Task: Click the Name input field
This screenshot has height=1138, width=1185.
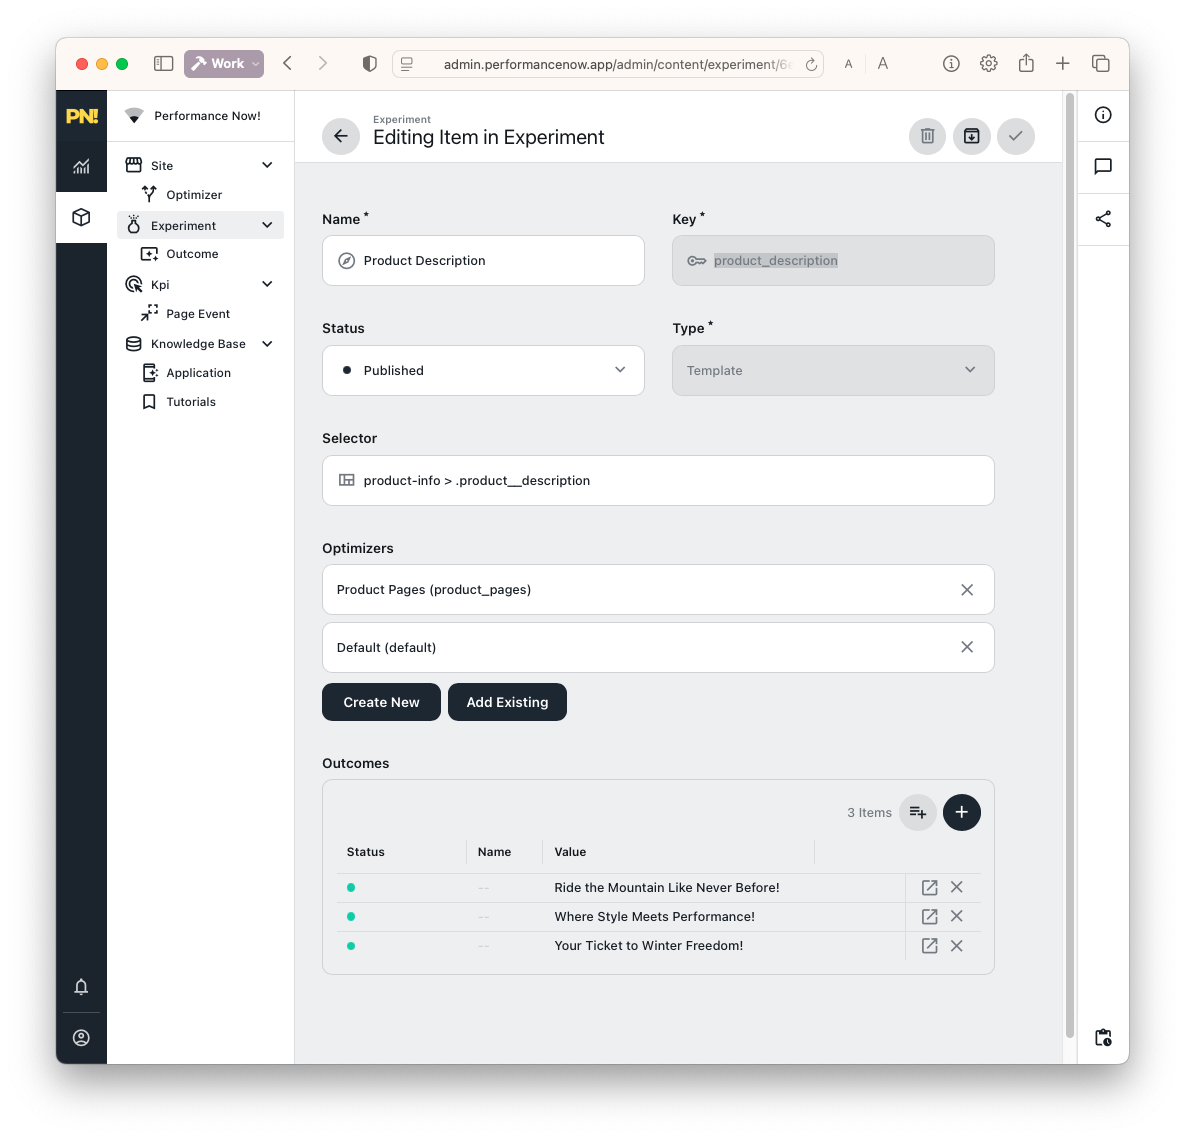Action: click(483, 261)
